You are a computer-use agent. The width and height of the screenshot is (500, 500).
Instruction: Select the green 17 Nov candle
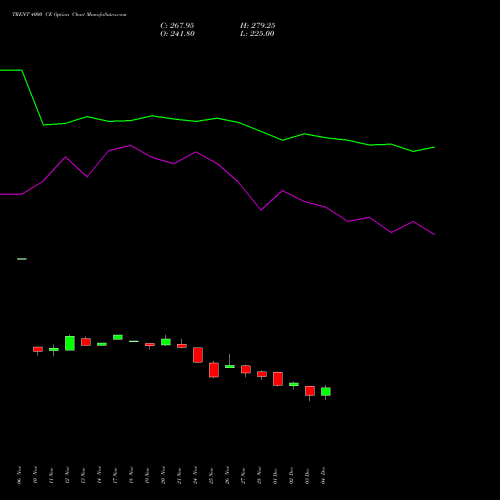[x=118, y=337]
